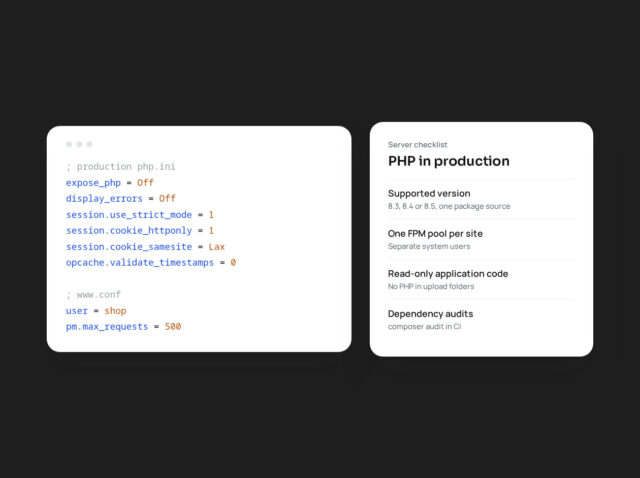Click the '; production php.ini' comment line
640x478 pixels.
pyautogui.click(x=121, y=167)
